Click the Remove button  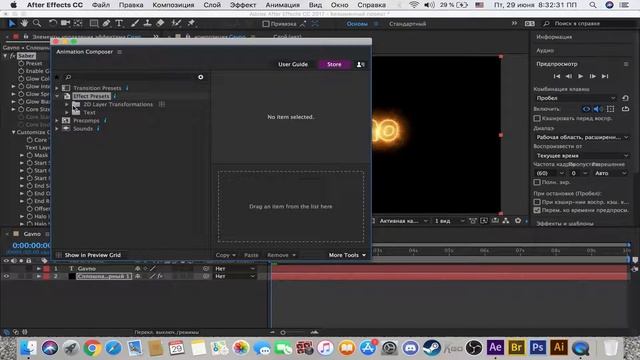pyautogui.click(x=281, y=255)
